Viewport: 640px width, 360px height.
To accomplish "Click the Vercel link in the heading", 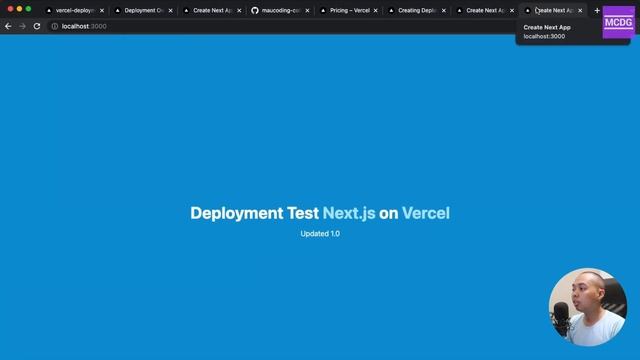I will point(426,213).
